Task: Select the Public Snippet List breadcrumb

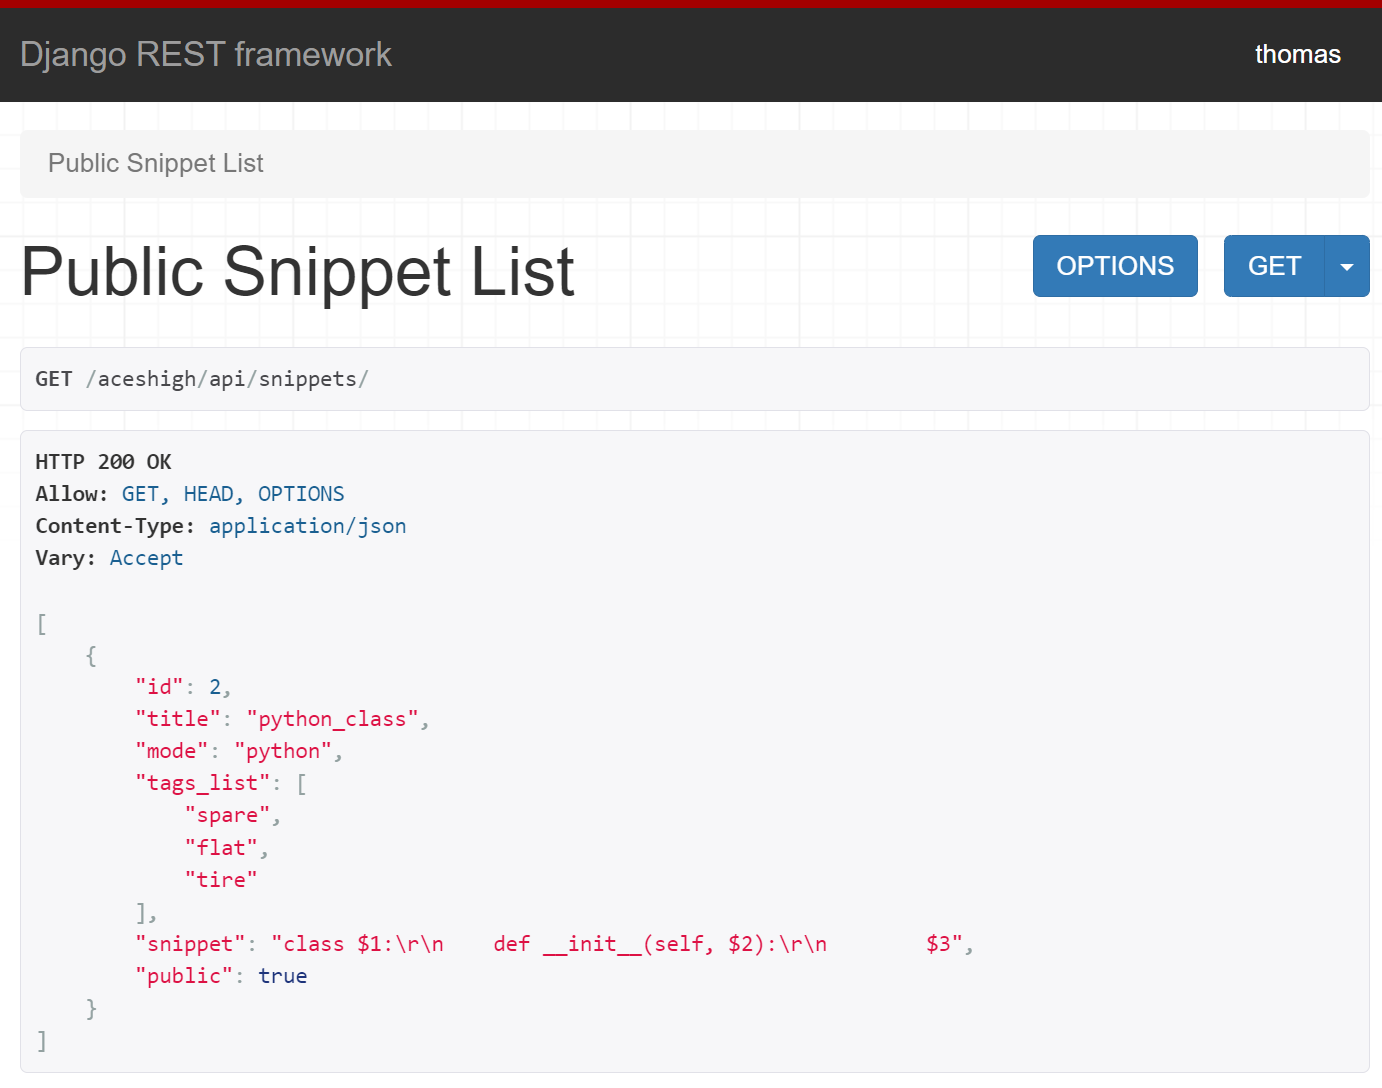Action: coord(156,163)
